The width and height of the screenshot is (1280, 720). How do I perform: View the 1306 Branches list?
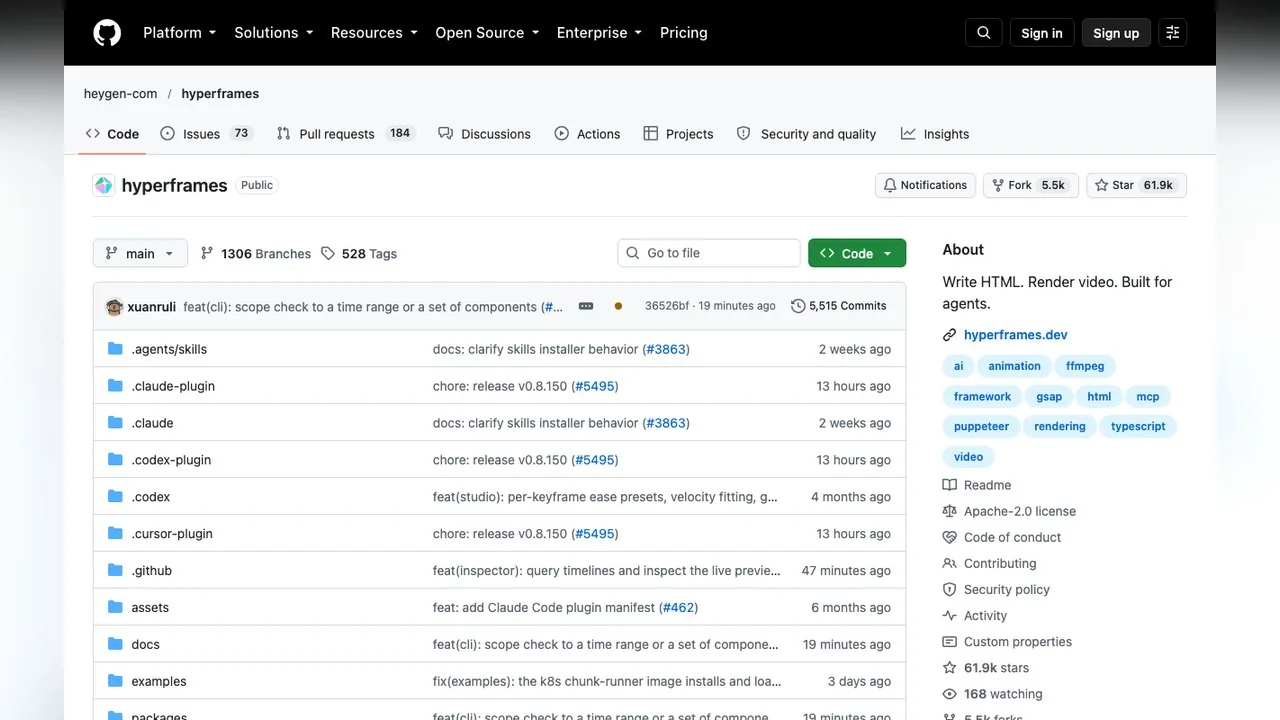click(x=256, y=254)
